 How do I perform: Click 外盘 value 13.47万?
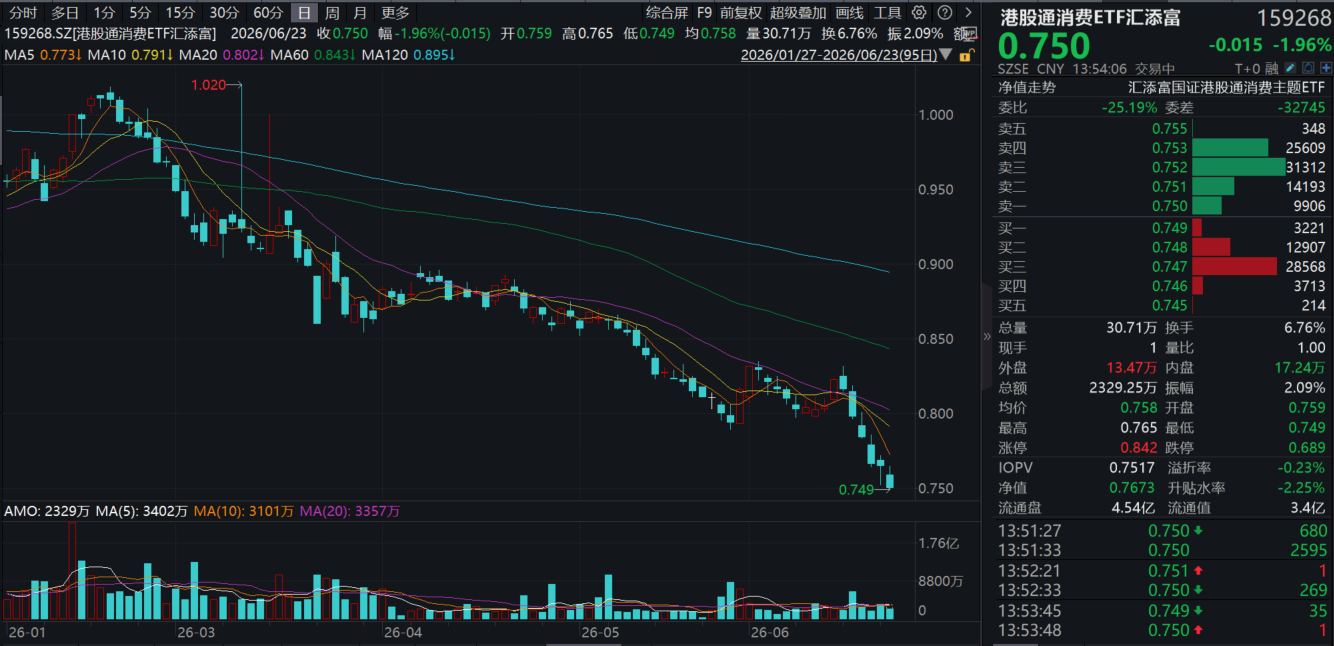click(x=1133, y=367)
